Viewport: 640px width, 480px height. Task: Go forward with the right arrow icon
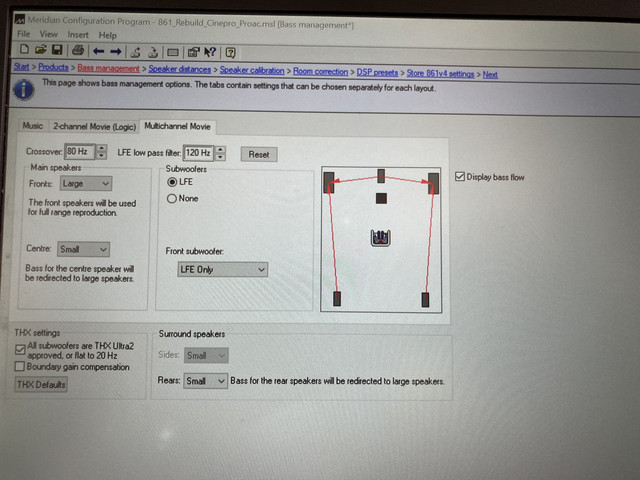pyautogui.click(x=116, y=51)
